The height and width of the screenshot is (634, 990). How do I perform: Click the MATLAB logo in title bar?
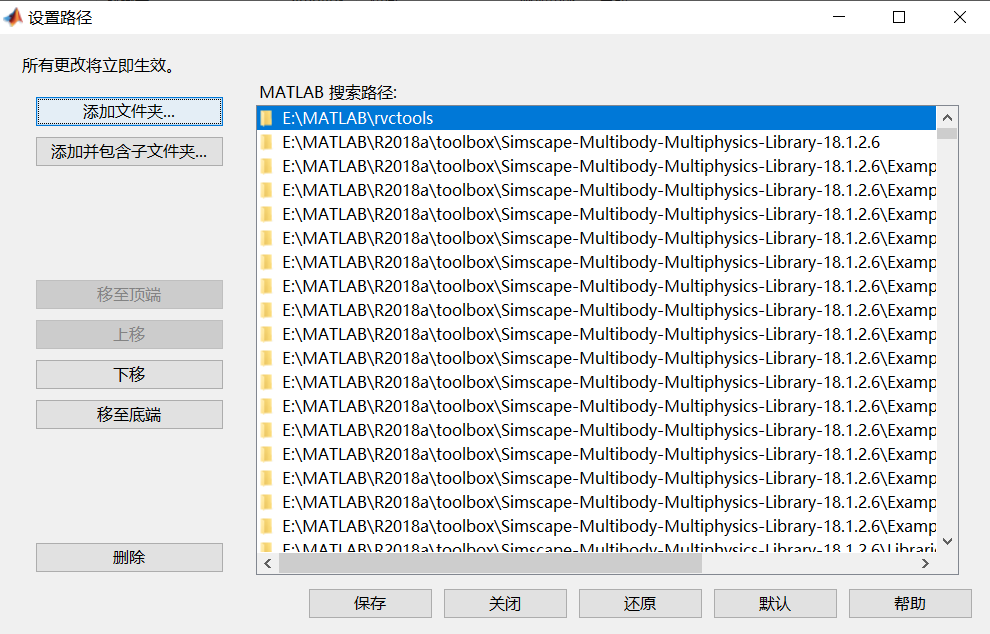pos(13,17)
